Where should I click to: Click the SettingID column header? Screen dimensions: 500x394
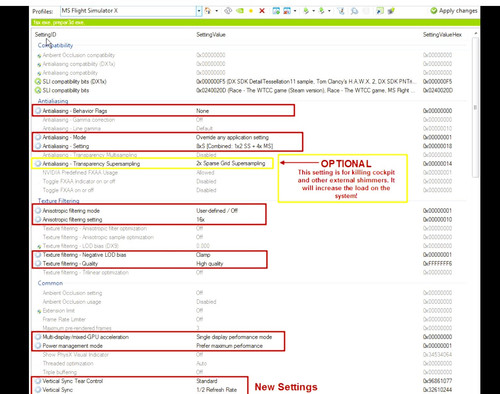(45, 35)
